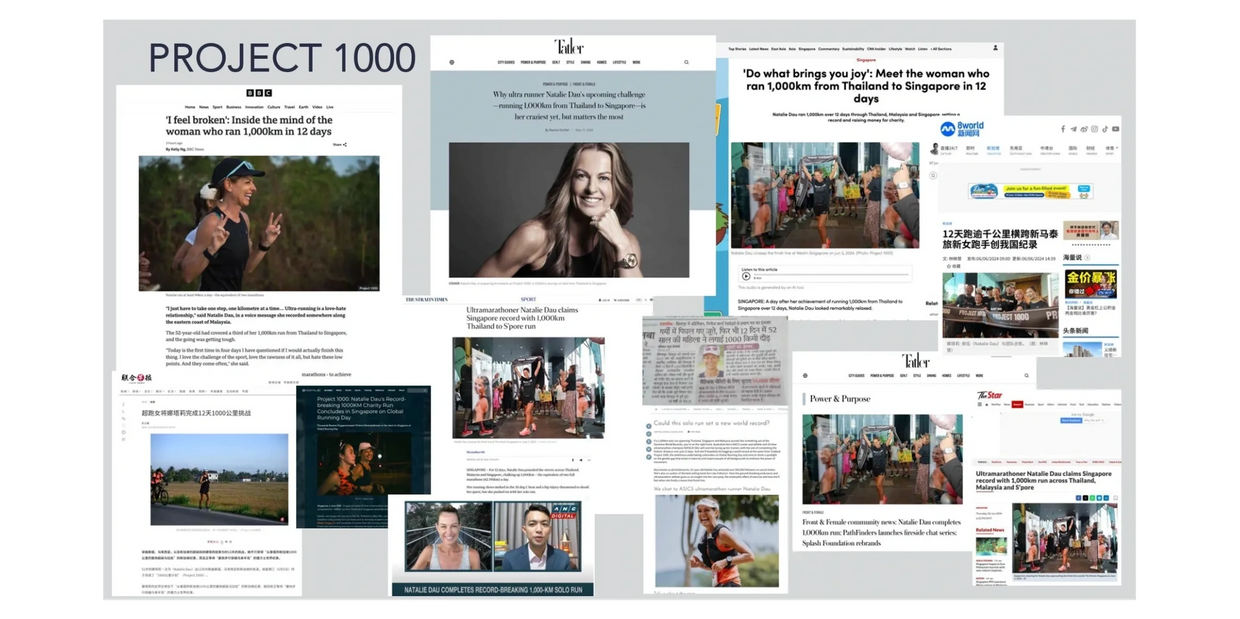Click the Tatler logo above the upcoming challenge article
1240x619 pixels.
[569, 46]
